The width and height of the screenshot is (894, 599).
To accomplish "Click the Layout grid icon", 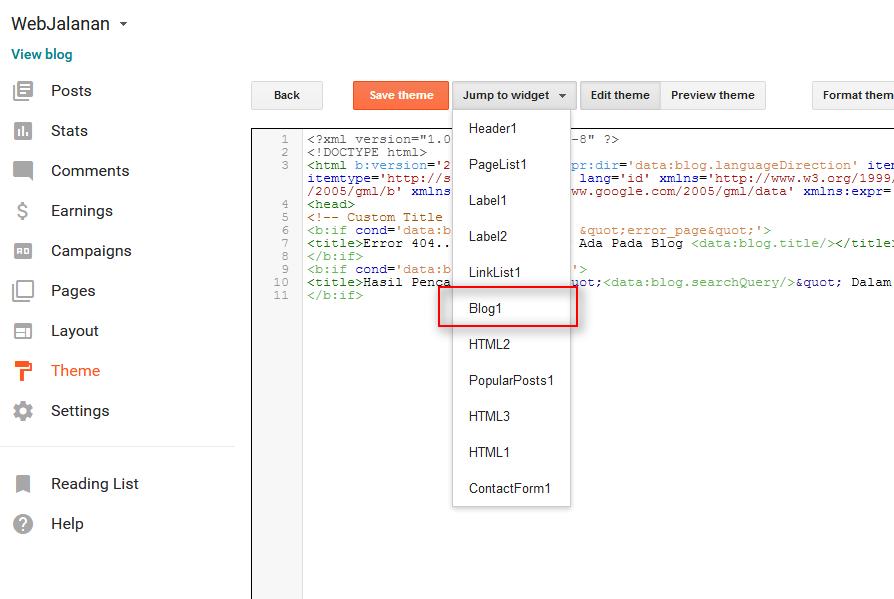I will point(23,331).
